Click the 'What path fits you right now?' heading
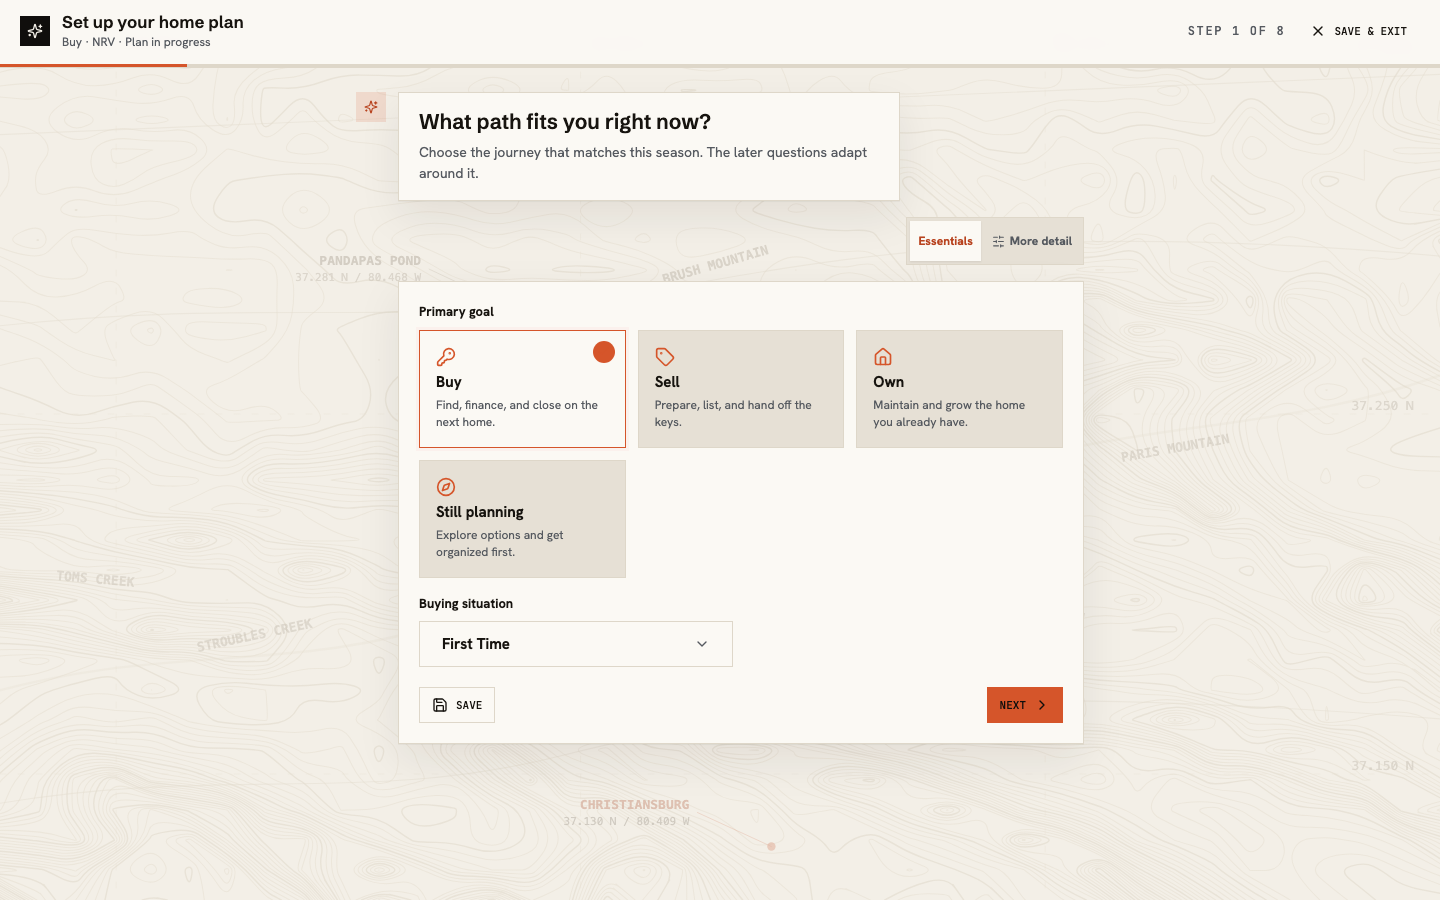The image size is (1440, 900). (565, 122)
